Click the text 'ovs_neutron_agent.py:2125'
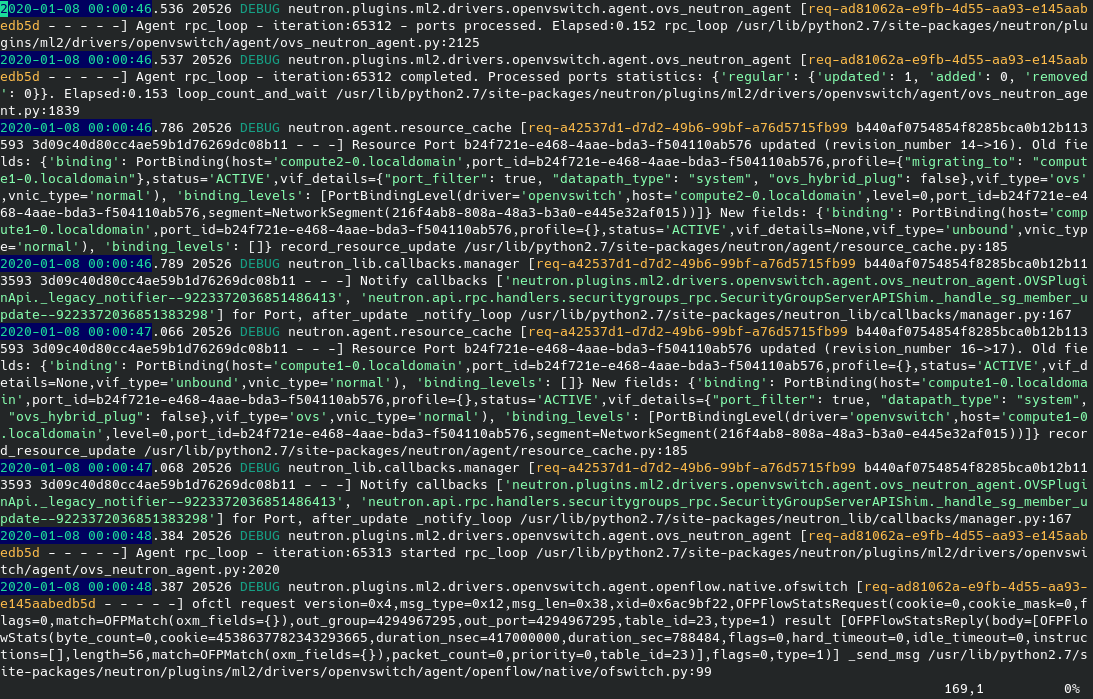 pyautogui.click(x=380, y=43)
